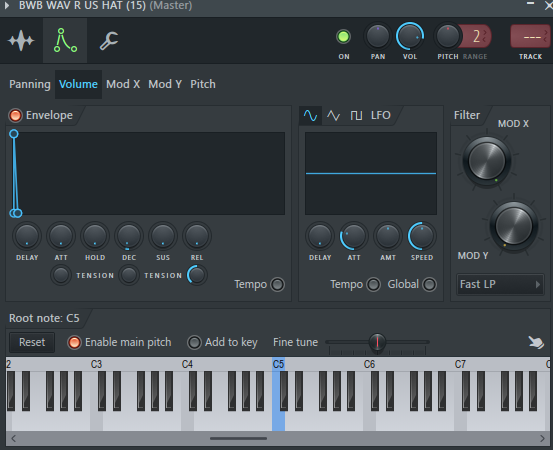Click the LFO ATT knob
Screen dimensions: 553x450
[x=354, y=236]
